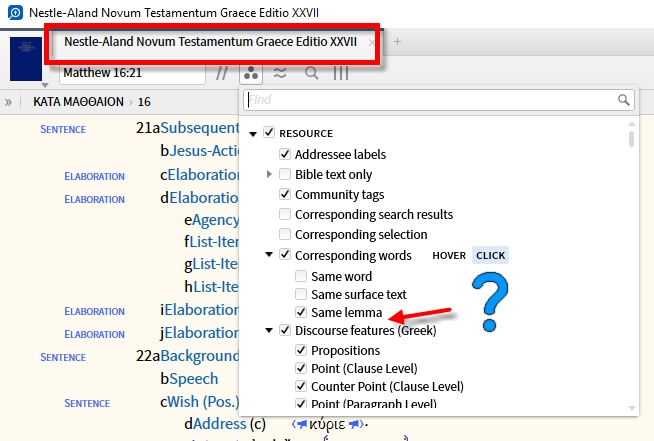Click the Wish (Pos.) label
Viewport: 654px width, 441px height.
coord(203,401)
